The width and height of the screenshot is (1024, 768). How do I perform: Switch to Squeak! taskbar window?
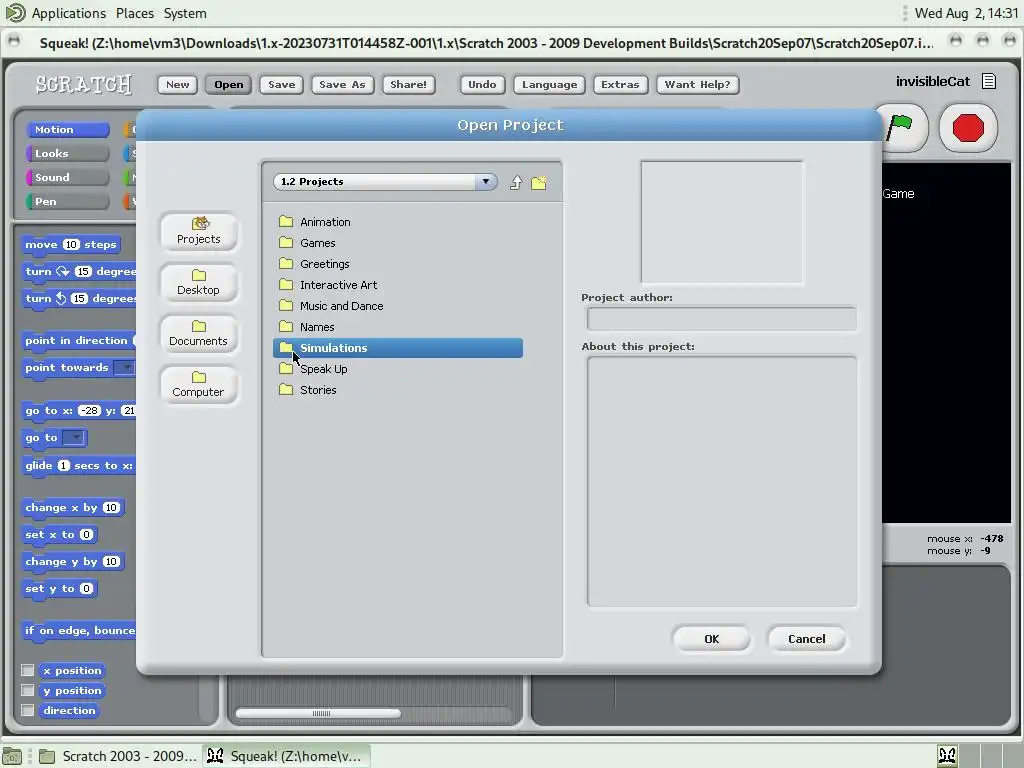pyautogui.click(x=285, y=756)
